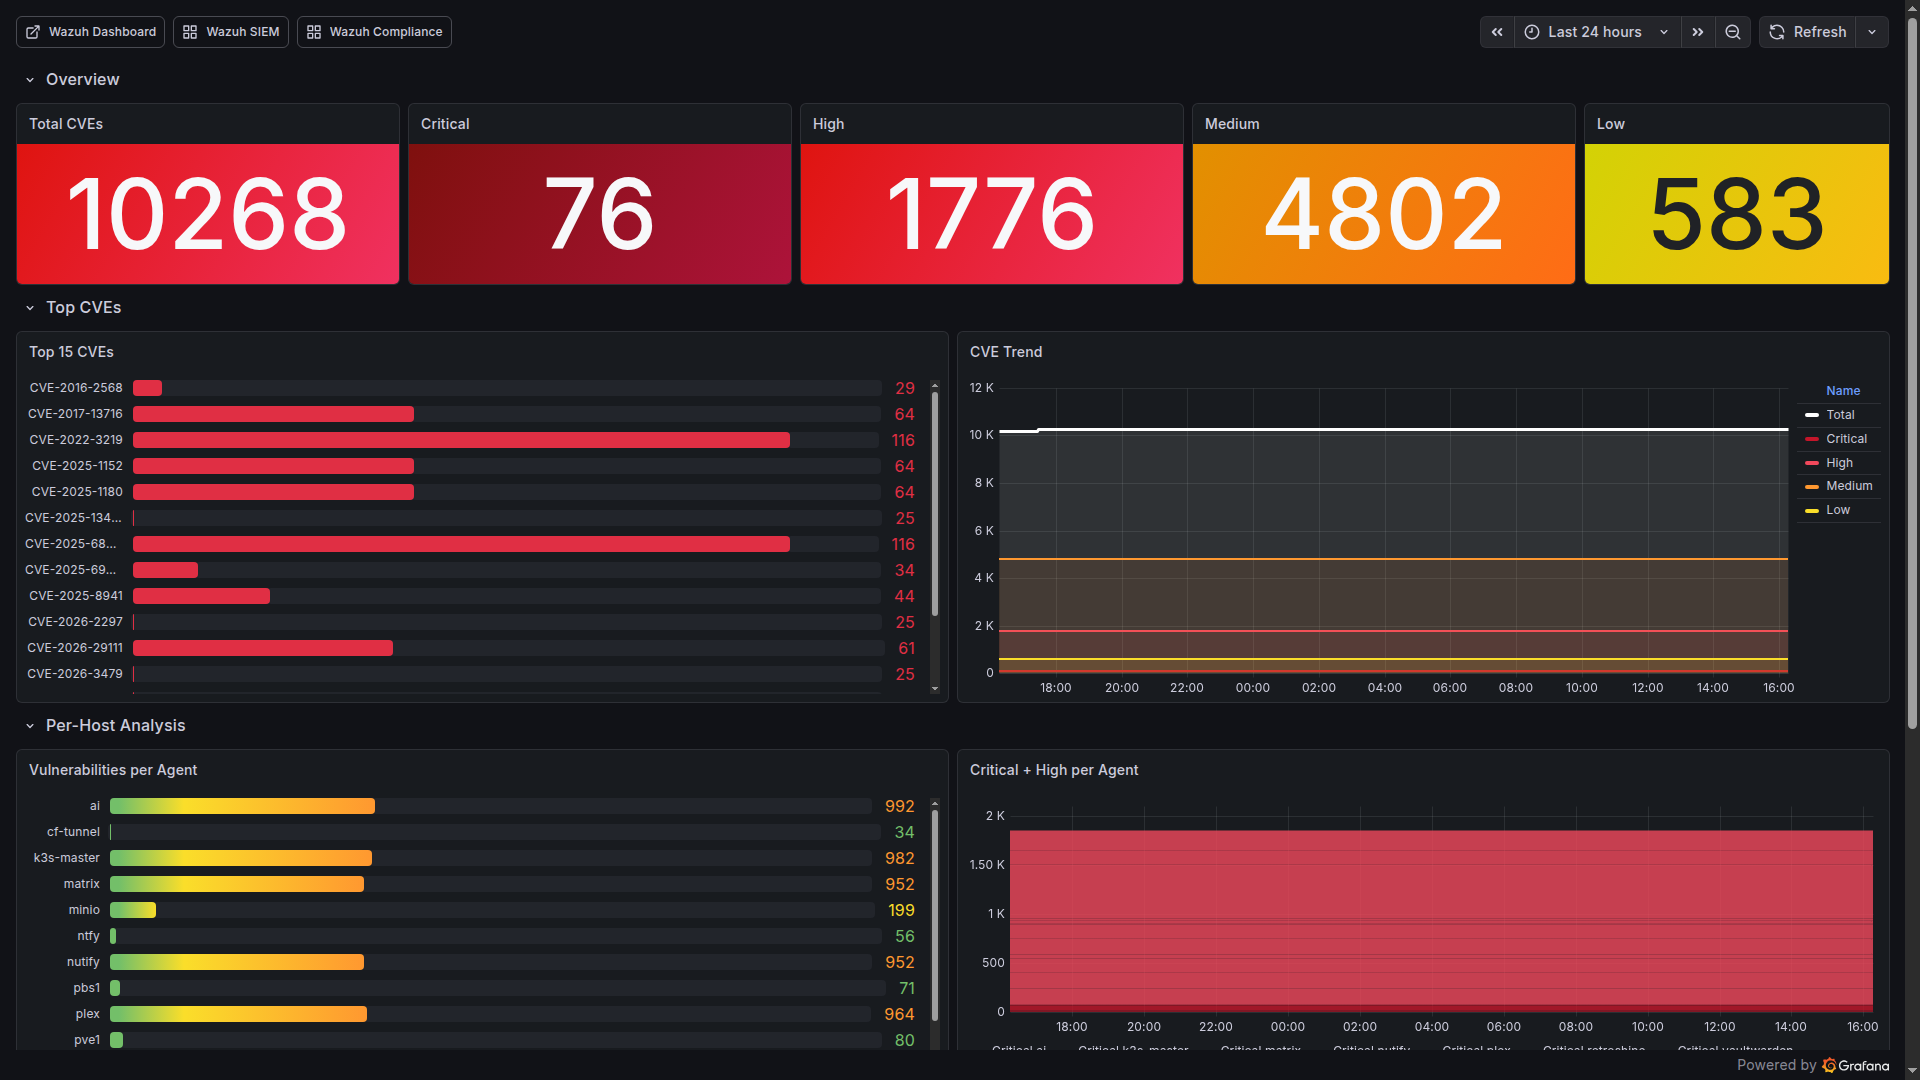Click the grid icon beside Wazuh Compliance

pyautogui.click(x=314, y=32)
